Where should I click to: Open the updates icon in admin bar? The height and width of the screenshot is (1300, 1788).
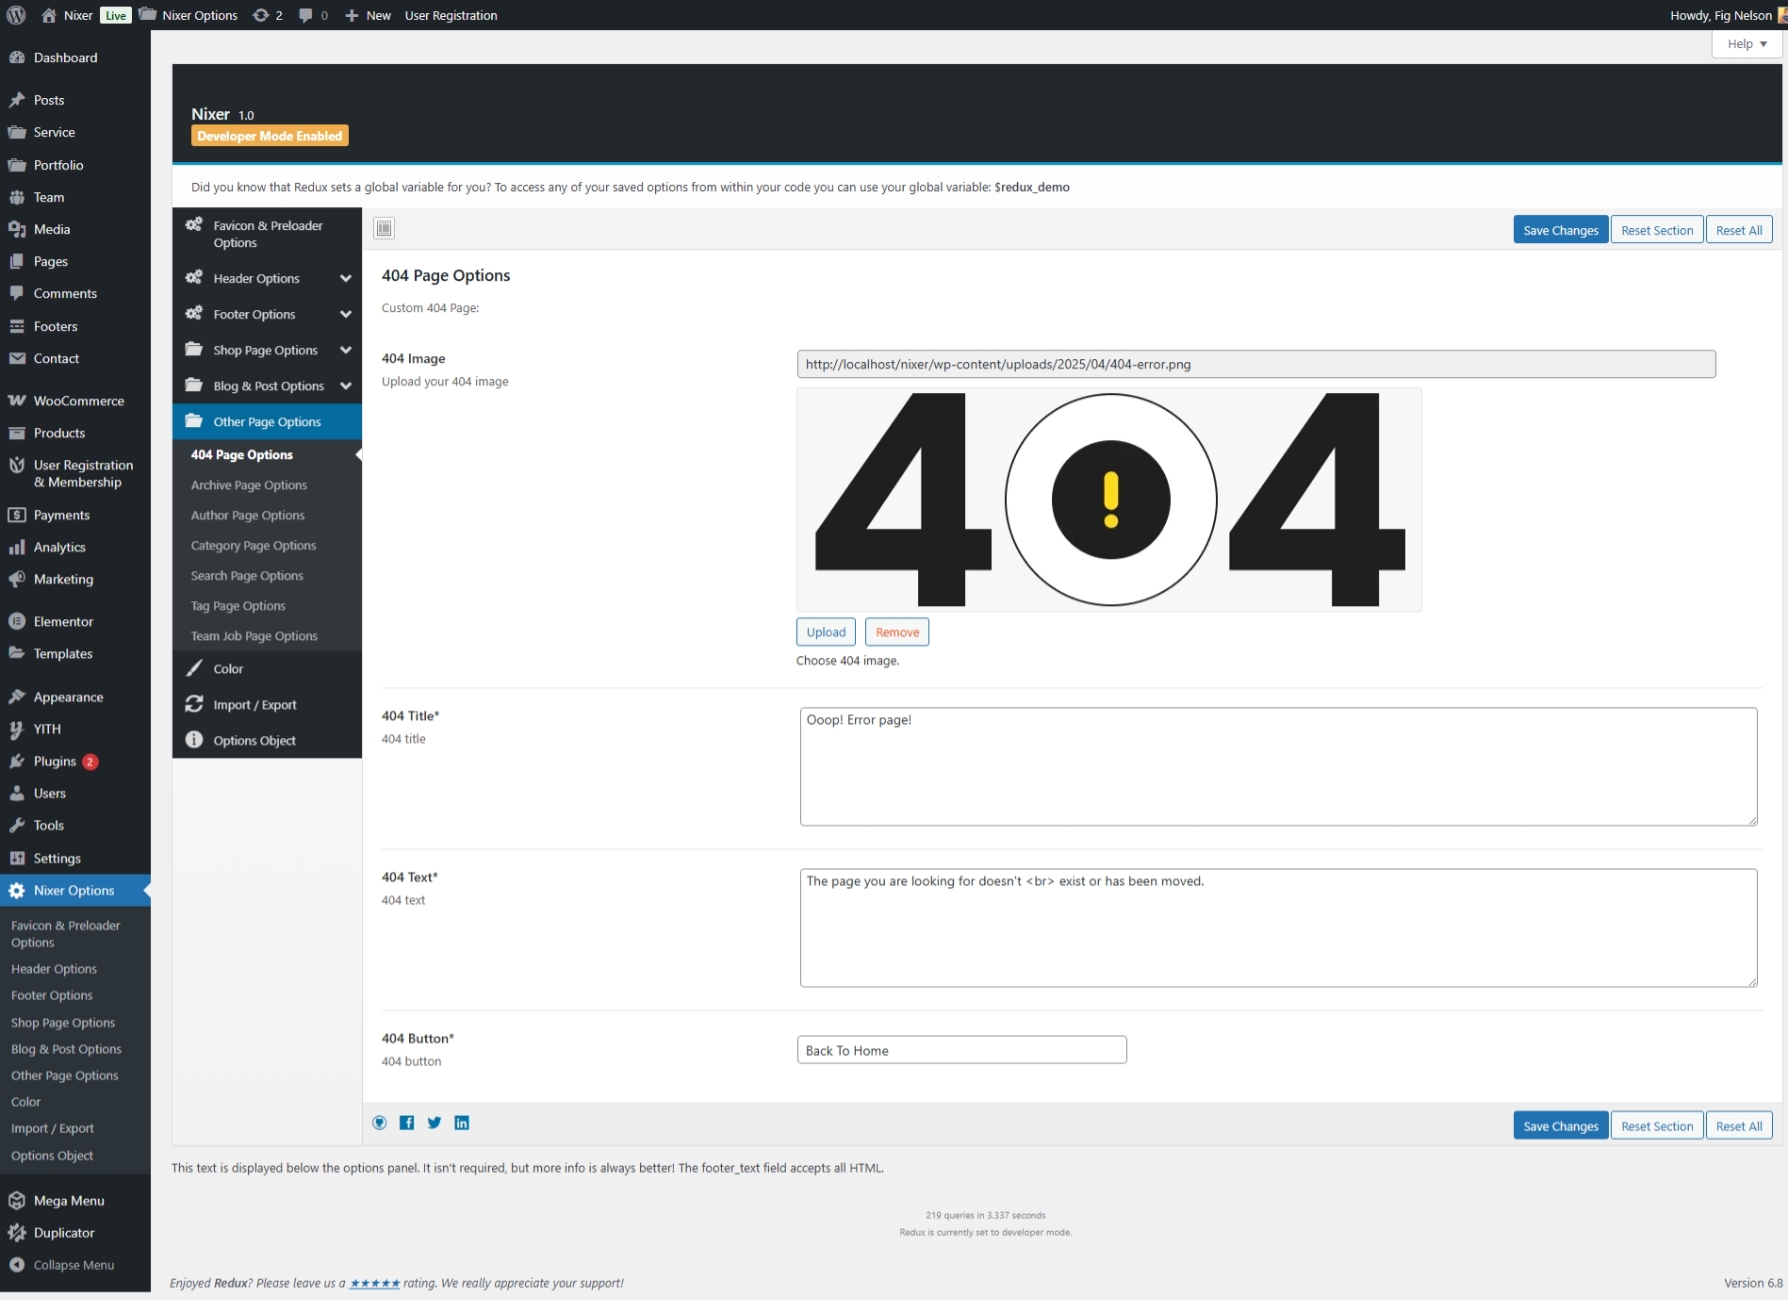click(267, 15)
